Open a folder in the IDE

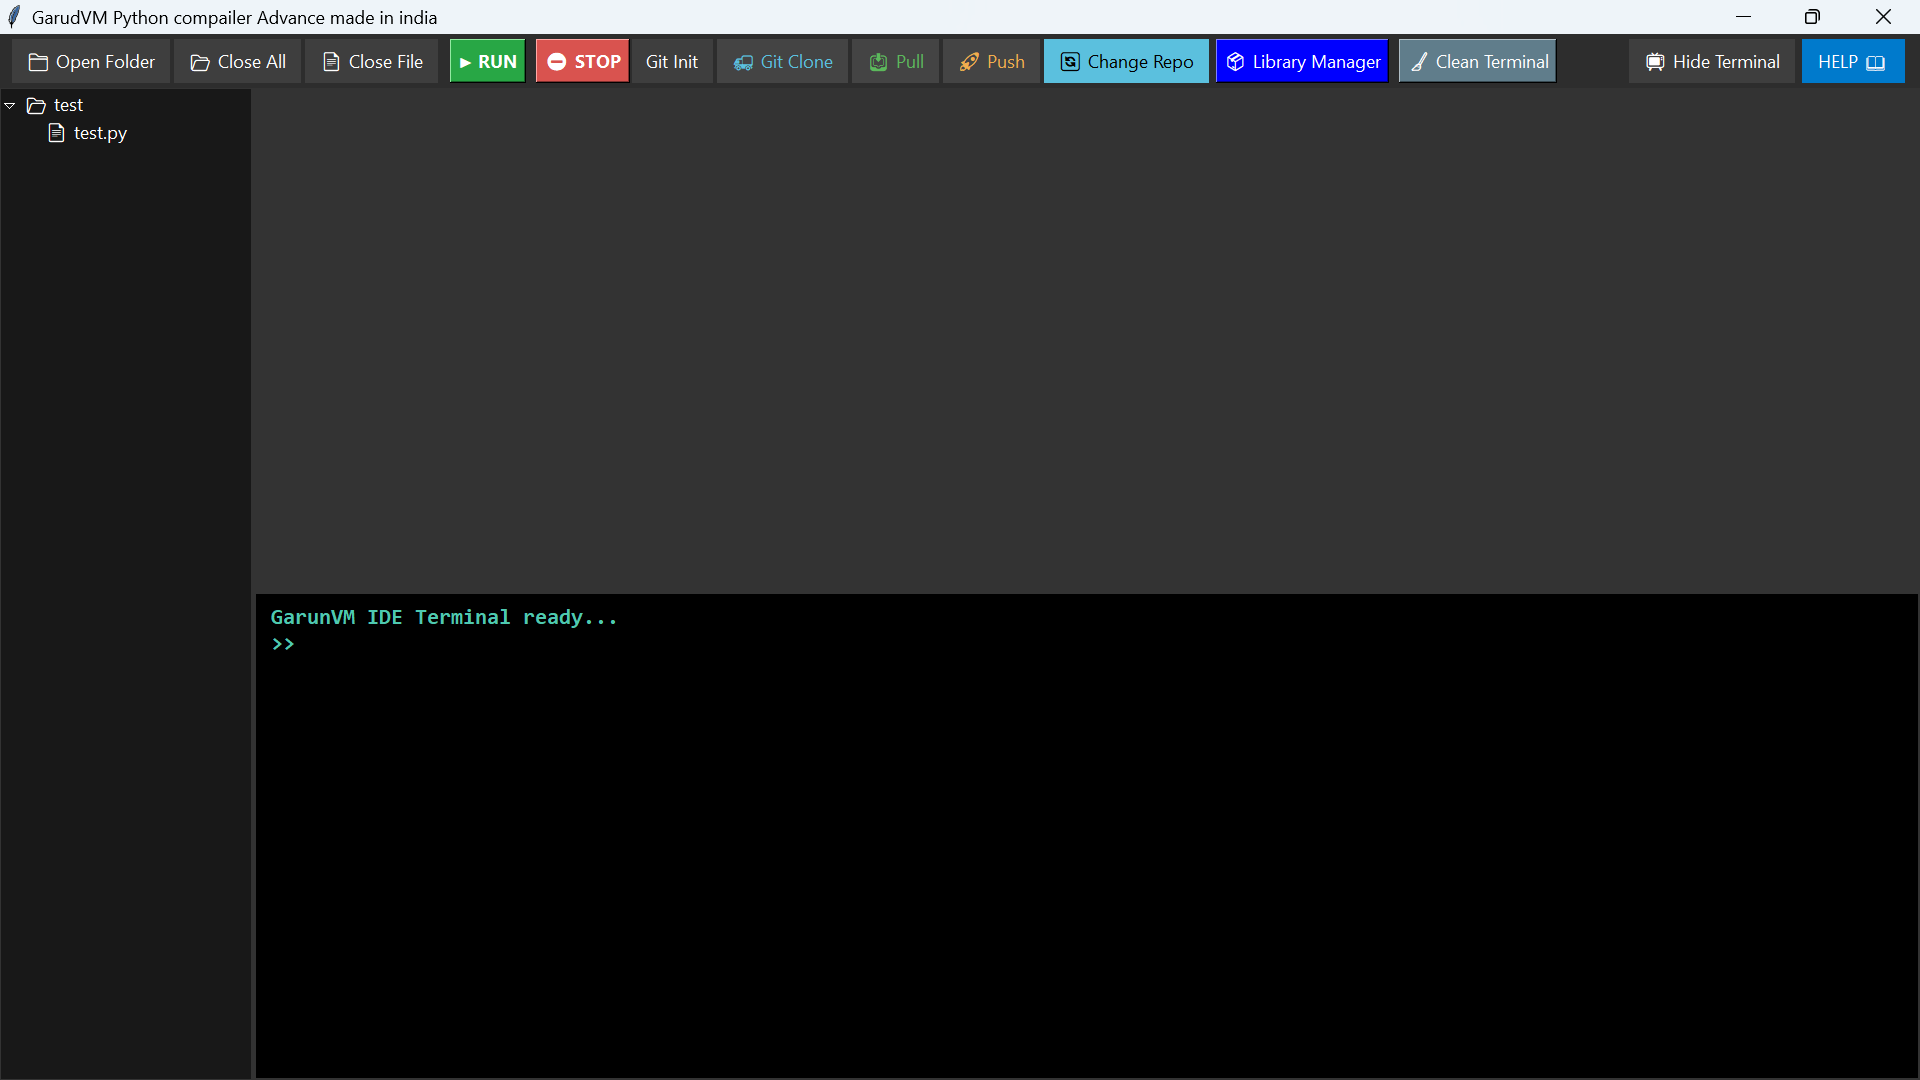[91, 61]
